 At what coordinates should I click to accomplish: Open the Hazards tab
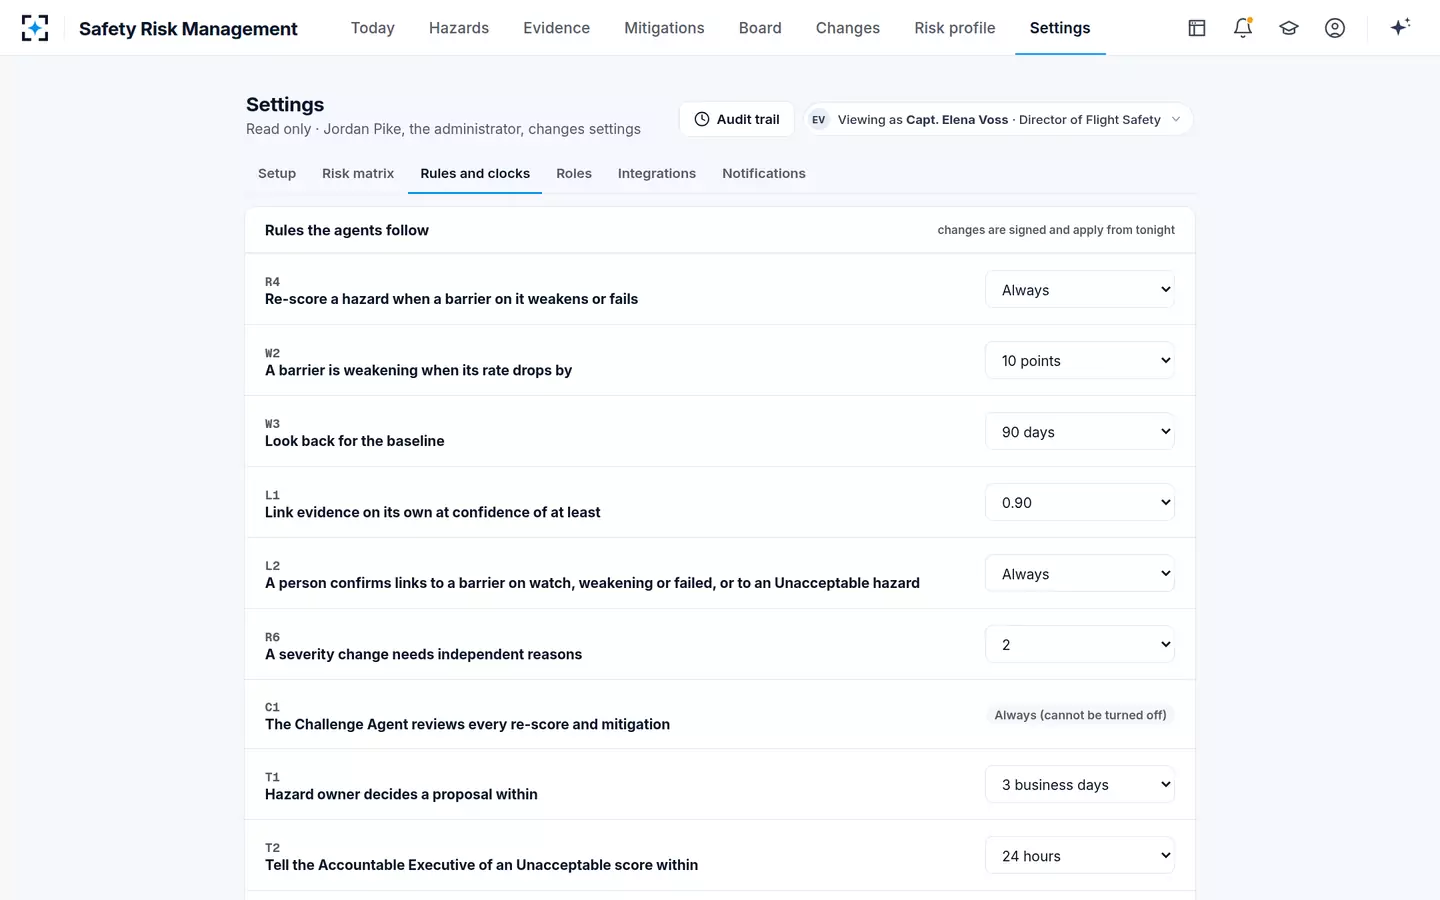point(459,28)
